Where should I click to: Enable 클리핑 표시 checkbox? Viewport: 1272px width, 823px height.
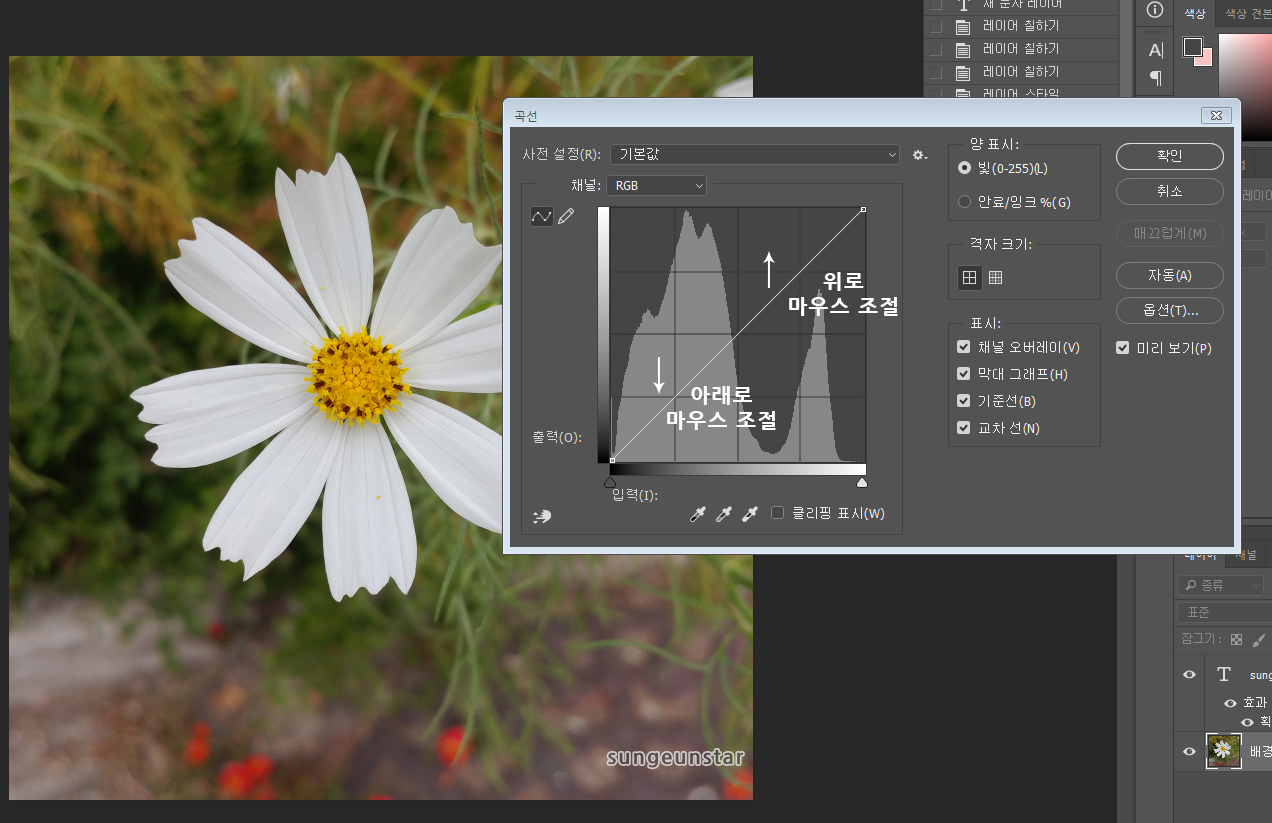(x=778, y=513)
